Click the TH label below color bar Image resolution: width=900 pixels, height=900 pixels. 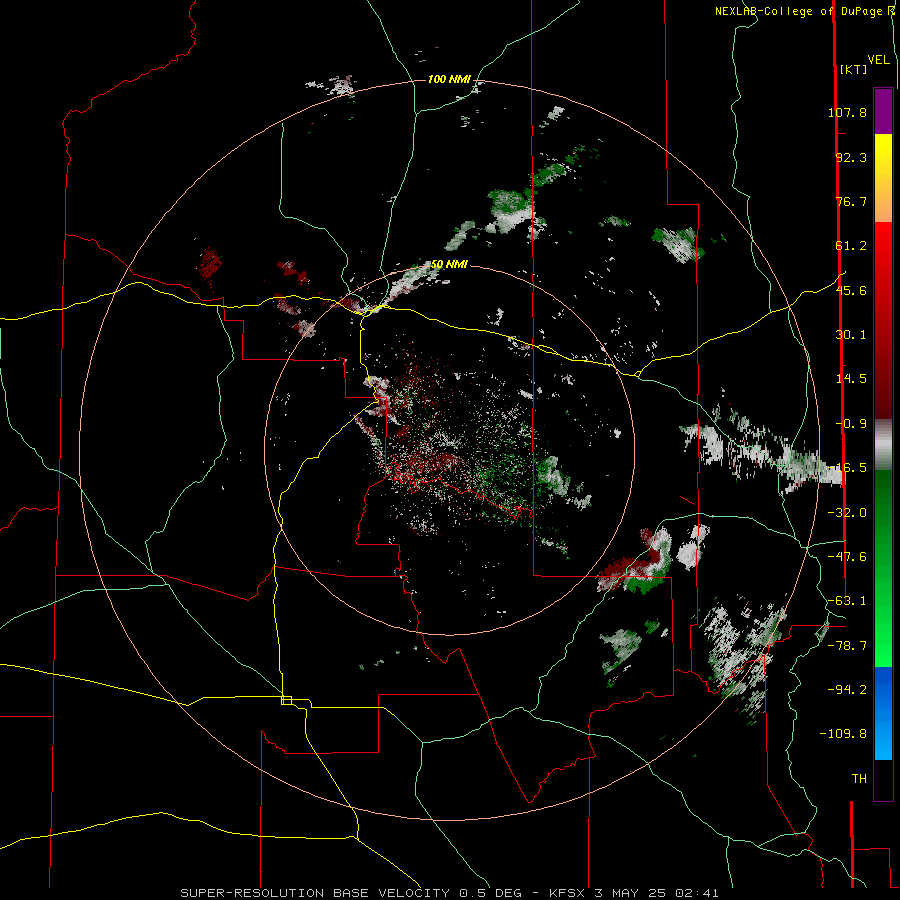point(859,779)
